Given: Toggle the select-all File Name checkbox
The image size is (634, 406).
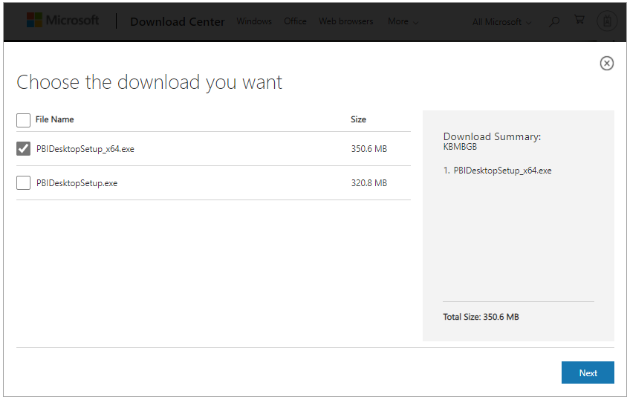Looking at the screenshot, I should tap(24, 120).
